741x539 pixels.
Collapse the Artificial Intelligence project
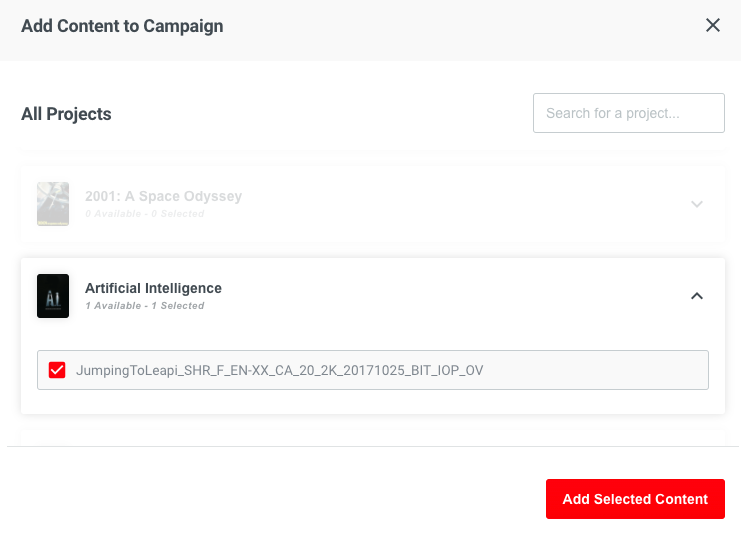pyautogui.click(x=697, y=296)
